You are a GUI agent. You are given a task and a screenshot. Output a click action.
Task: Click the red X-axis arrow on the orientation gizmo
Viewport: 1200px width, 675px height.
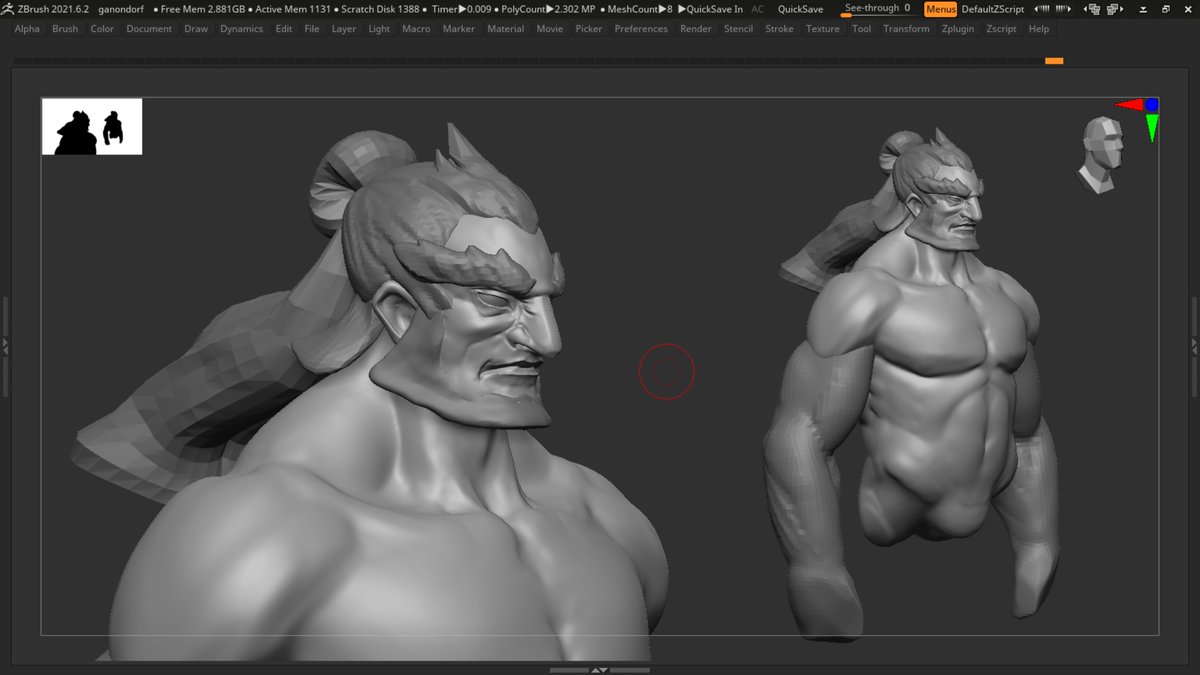pyautogui.click(x=1131, y=104)
